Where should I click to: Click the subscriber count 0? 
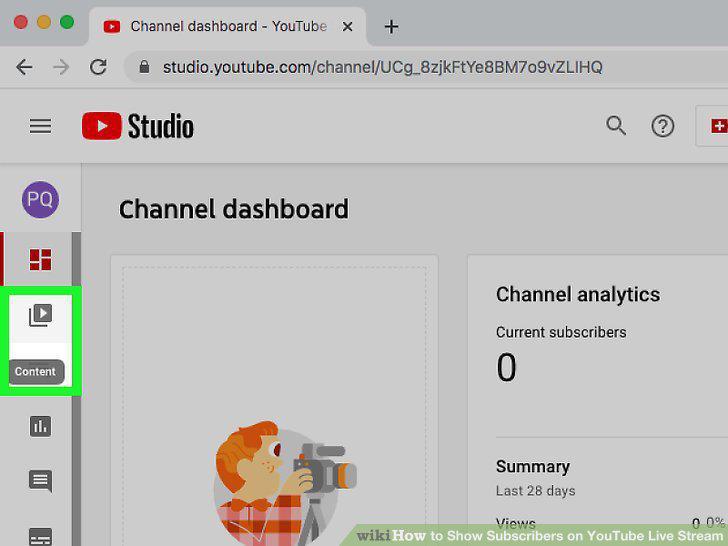pyautogui.click(x=506, y=367)
